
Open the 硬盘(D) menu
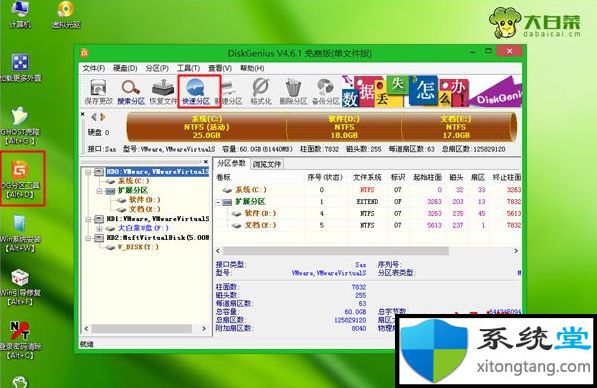(x=125, y=68)
